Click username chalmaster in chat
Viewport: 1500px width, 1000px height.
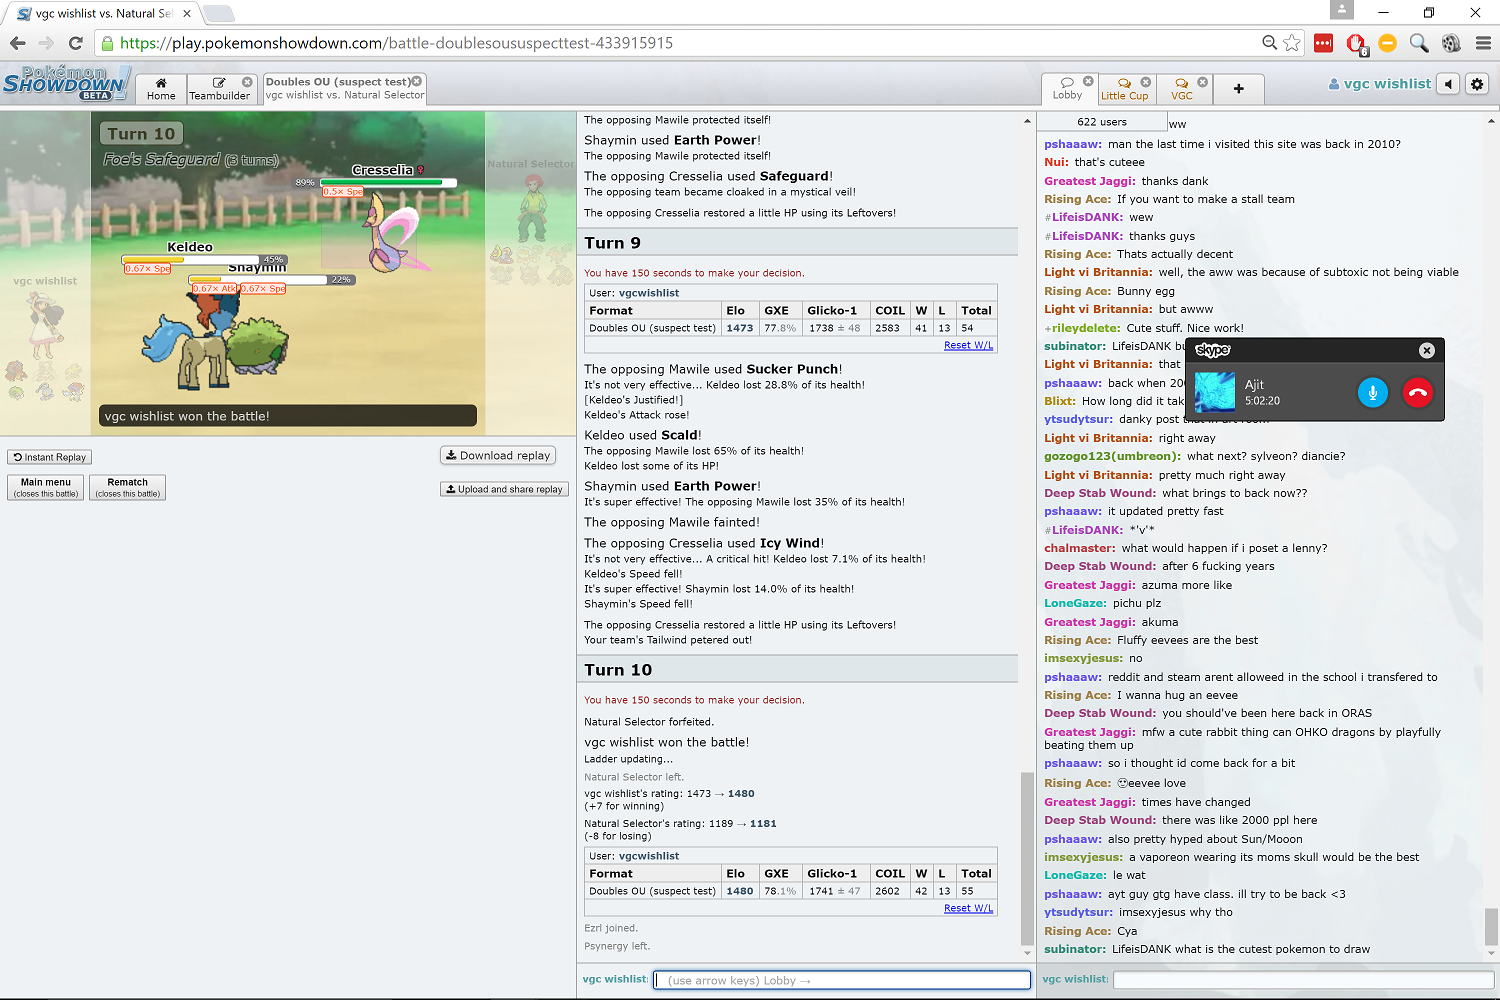point(1079,548)
